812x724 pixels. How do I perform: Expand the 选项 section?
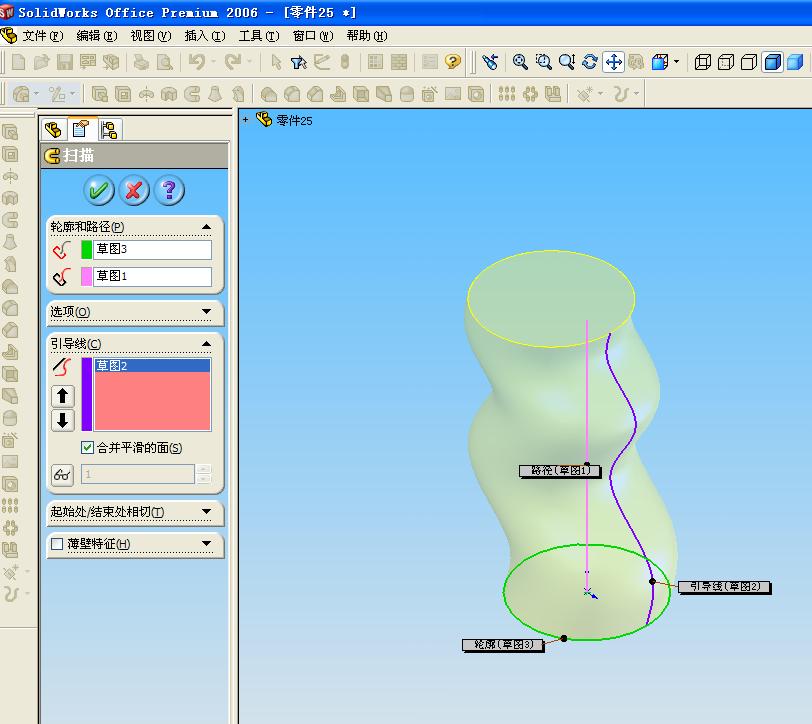pyautogui.click(x=206, y=311)
